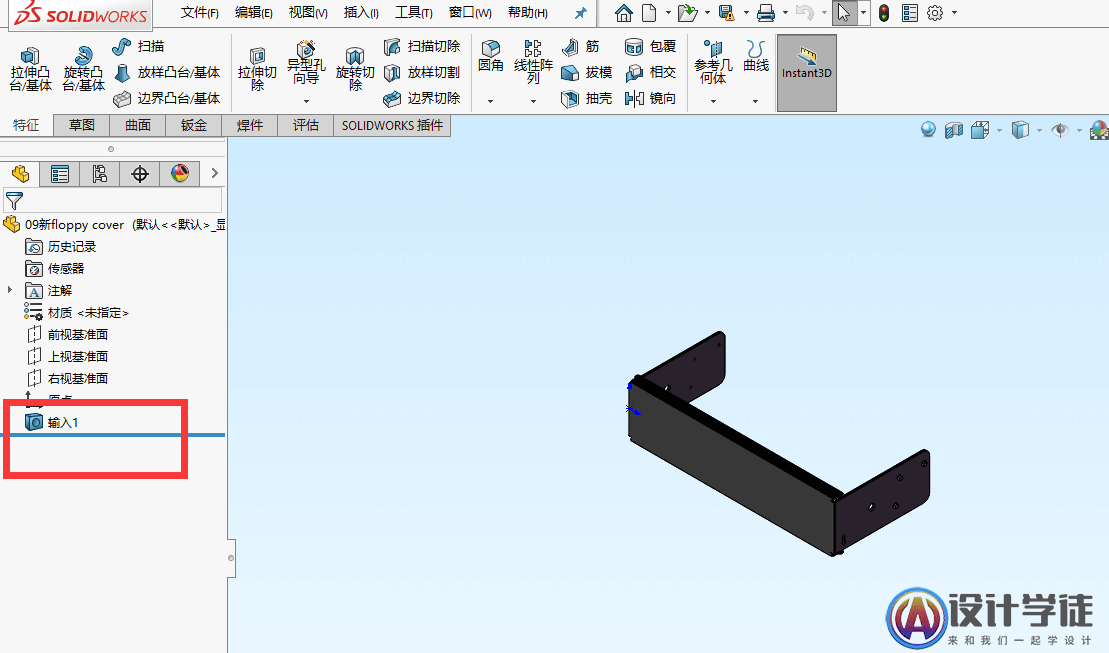Expand the Hole Wizard dropdown arrow
The image size is (1109, 653).
coord(306,101)
